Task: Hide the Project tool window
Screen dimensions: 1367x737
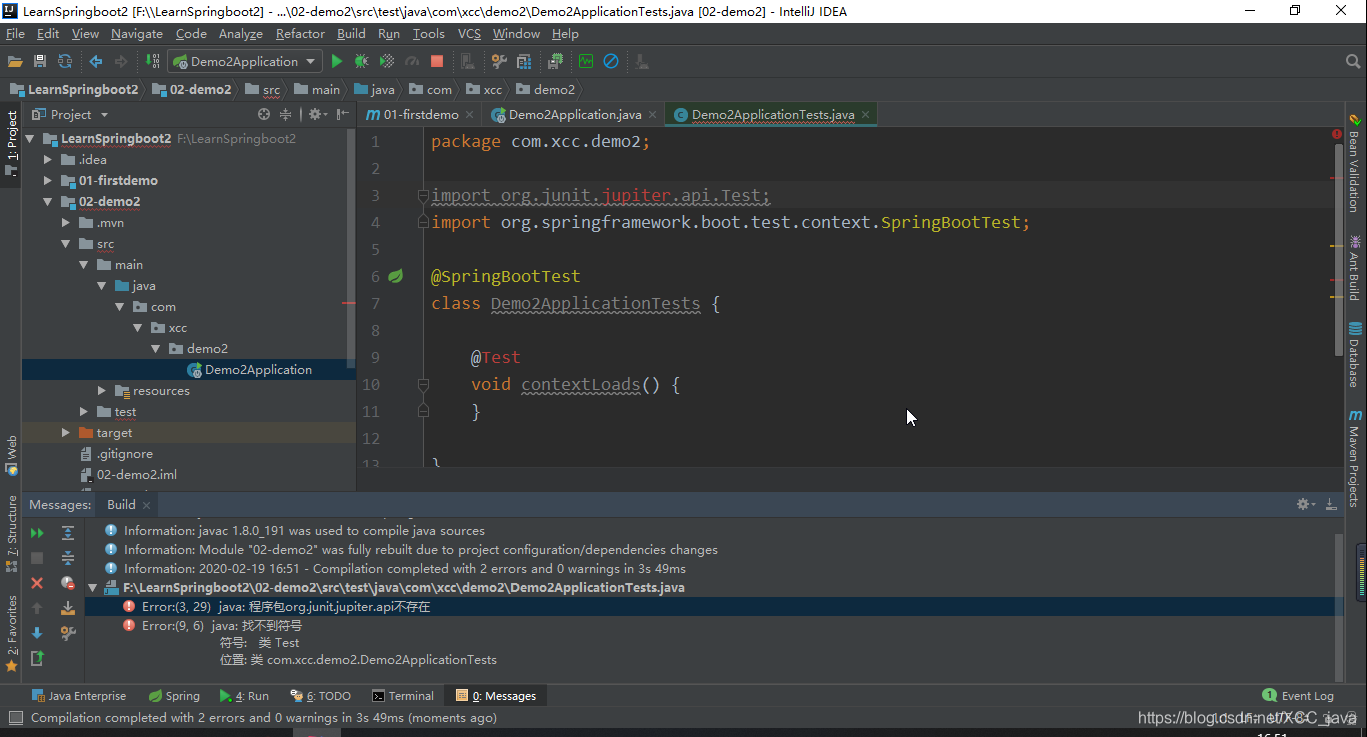Action: (x=343, y=114)
